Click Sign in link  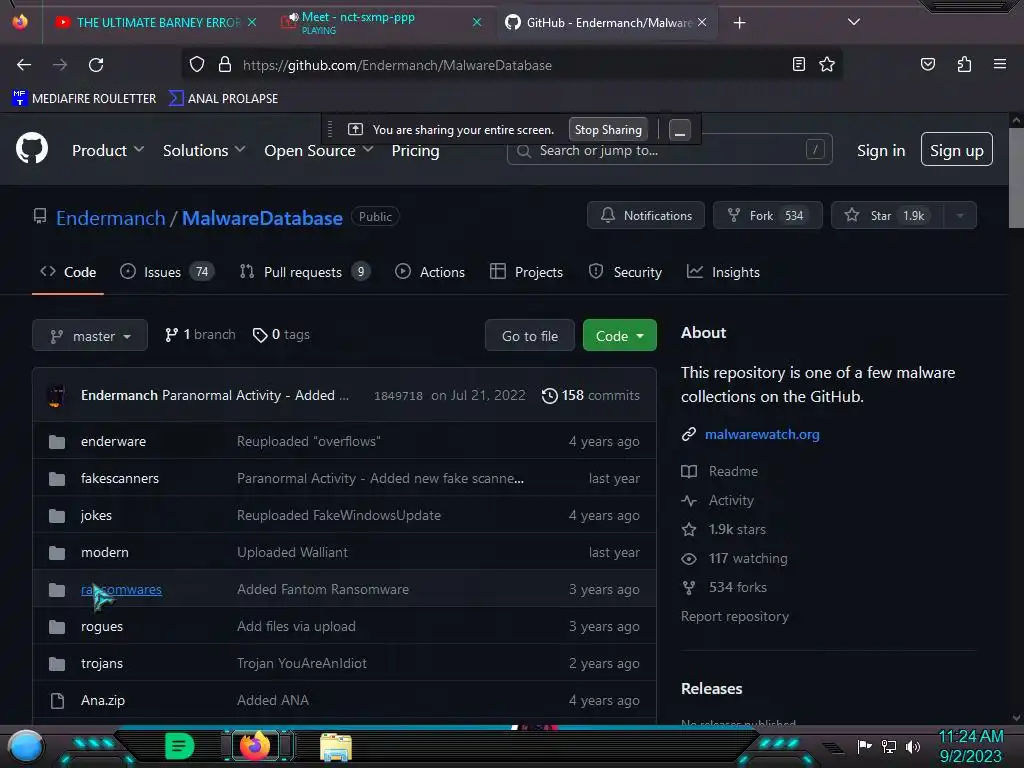point(881,151)
